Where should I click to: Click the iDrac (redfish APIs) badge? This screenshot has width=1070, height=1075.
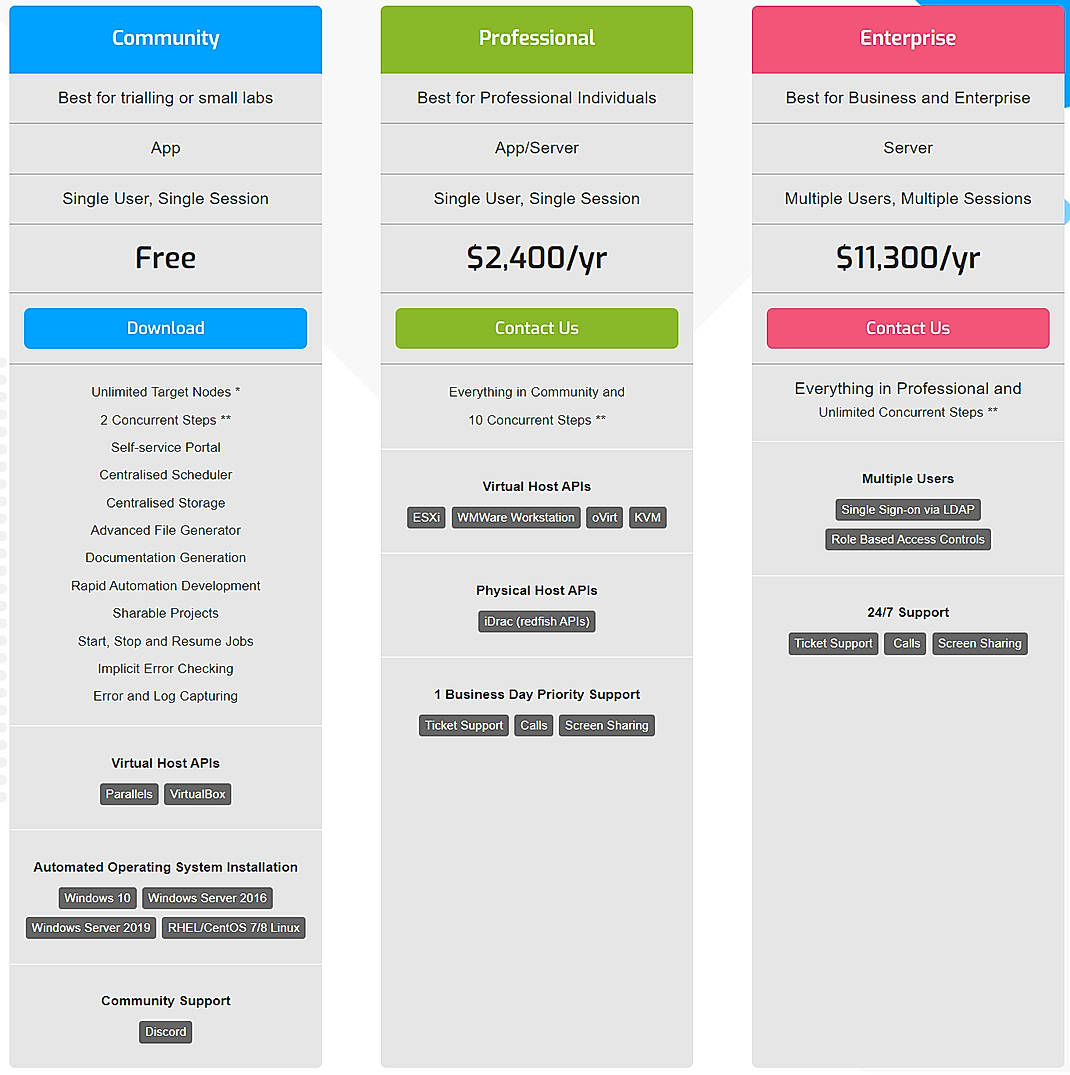pyautogui.click(x=536, y=621)
